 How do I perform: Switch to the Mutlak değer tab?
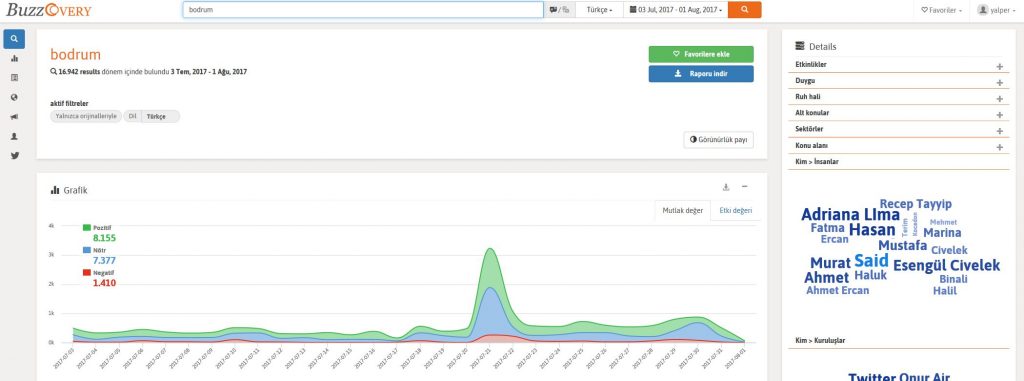click(x=682, y=210)
